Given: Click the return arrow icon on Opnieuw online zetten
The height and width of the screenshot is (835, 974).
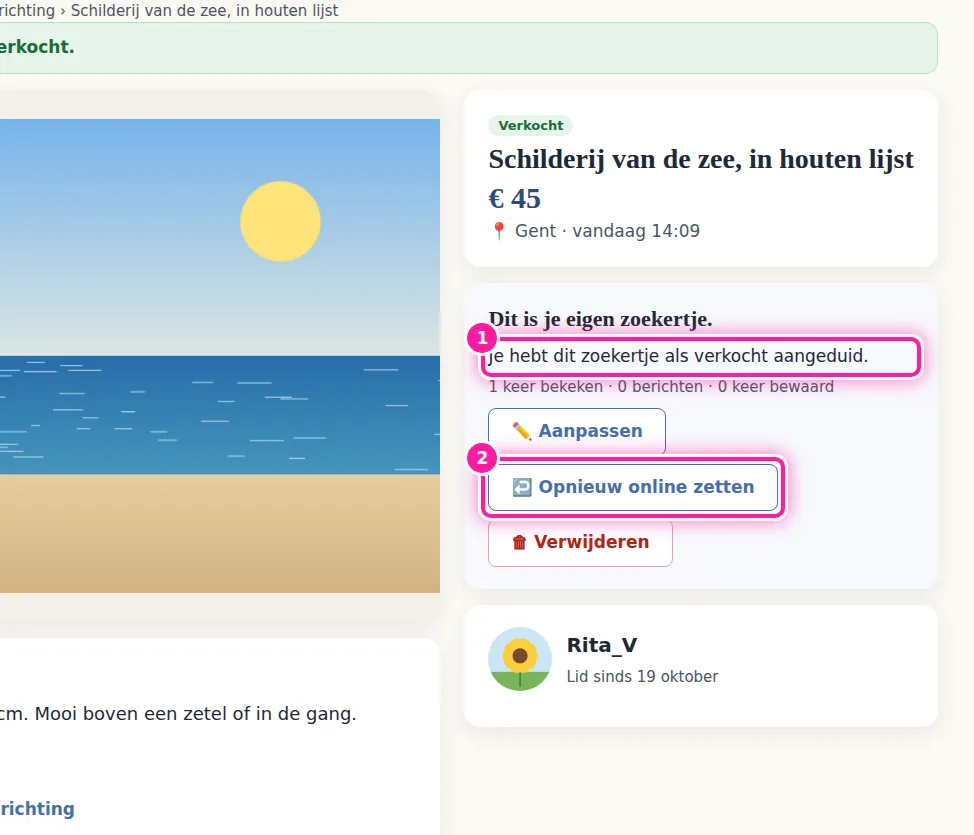Looking at the screenshot, I should coord(522,487).
